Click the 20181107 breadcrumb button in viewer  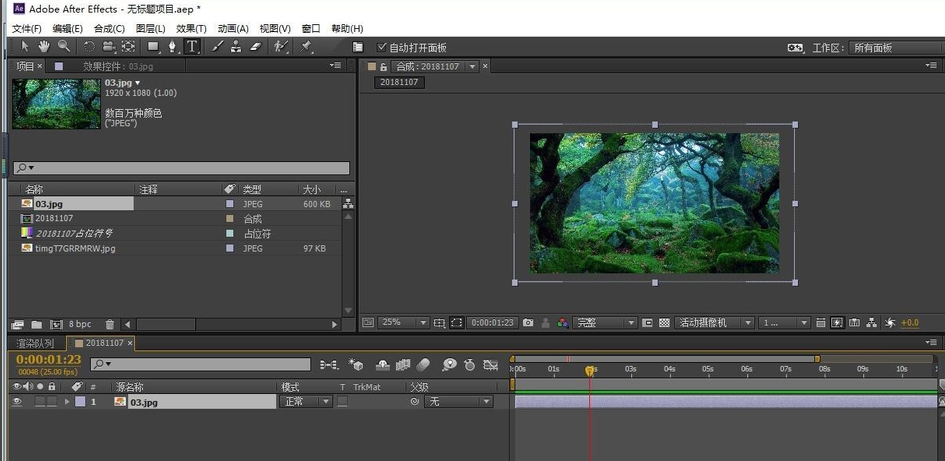click(x=399, y=82)
